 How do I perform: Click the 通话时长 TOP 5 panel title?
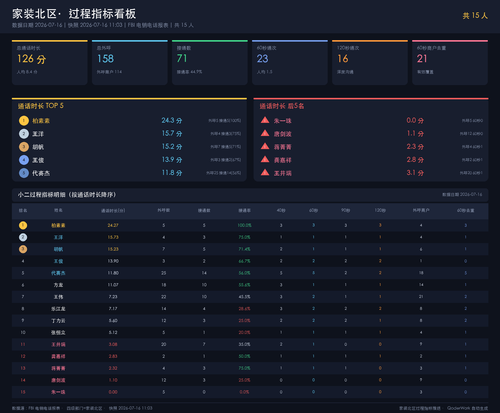tap(41, 106)
